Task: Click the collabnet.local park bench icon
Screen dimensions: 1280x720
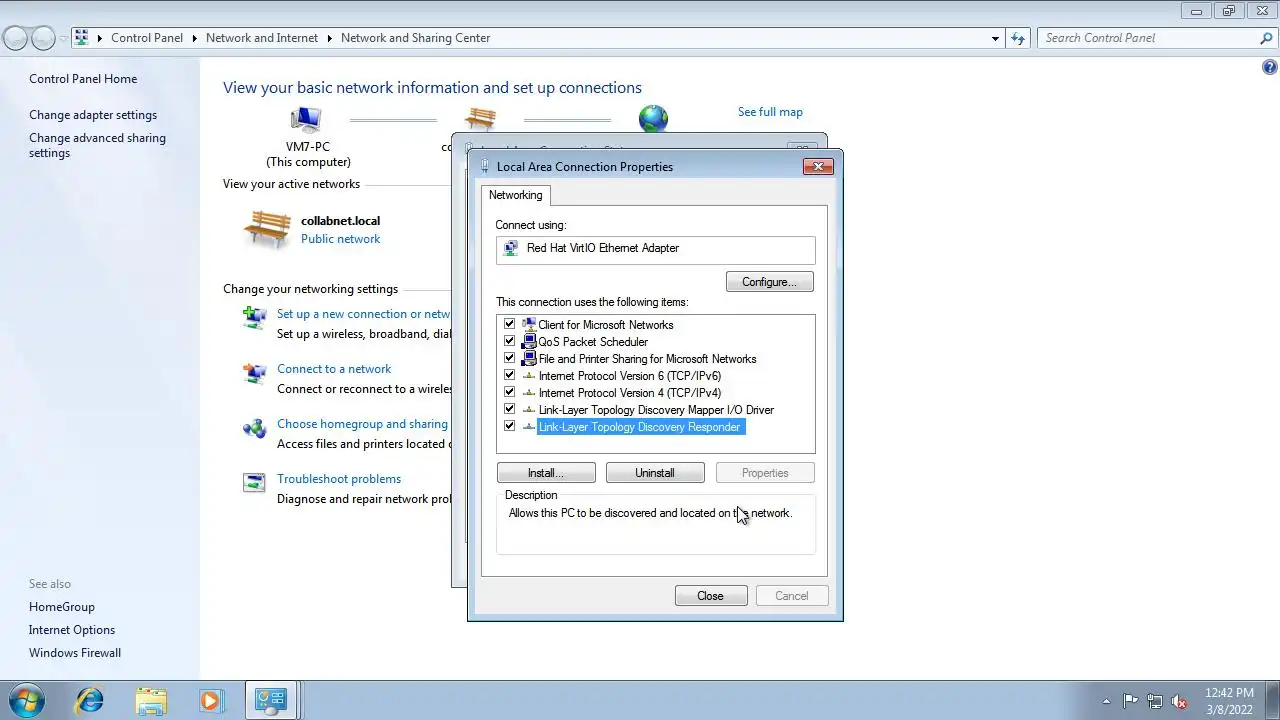Action: [x=267, y=229]
